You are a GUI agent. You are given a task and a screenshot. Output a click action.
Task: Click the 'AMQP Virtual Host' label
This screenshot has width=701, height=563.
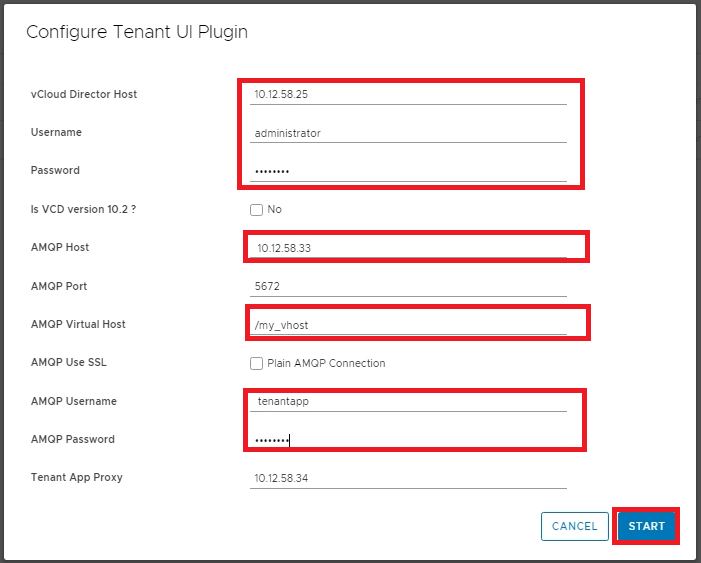(x=78, y=324)
